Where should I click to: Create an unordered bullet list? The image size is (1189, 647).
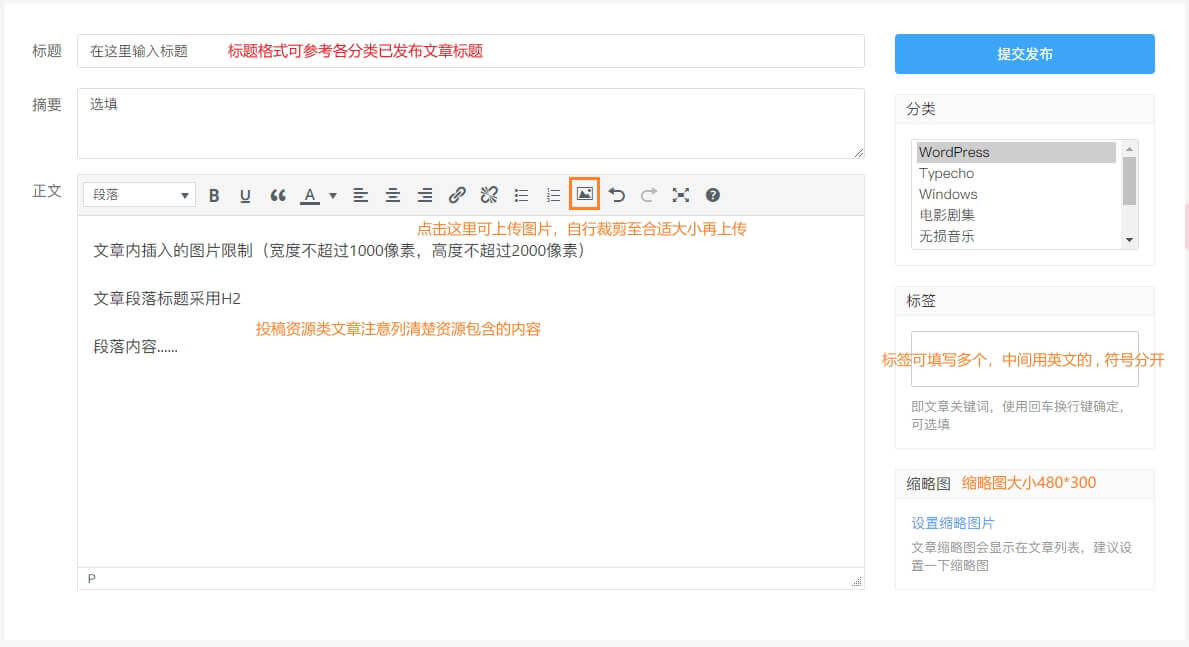click(521, 195)
